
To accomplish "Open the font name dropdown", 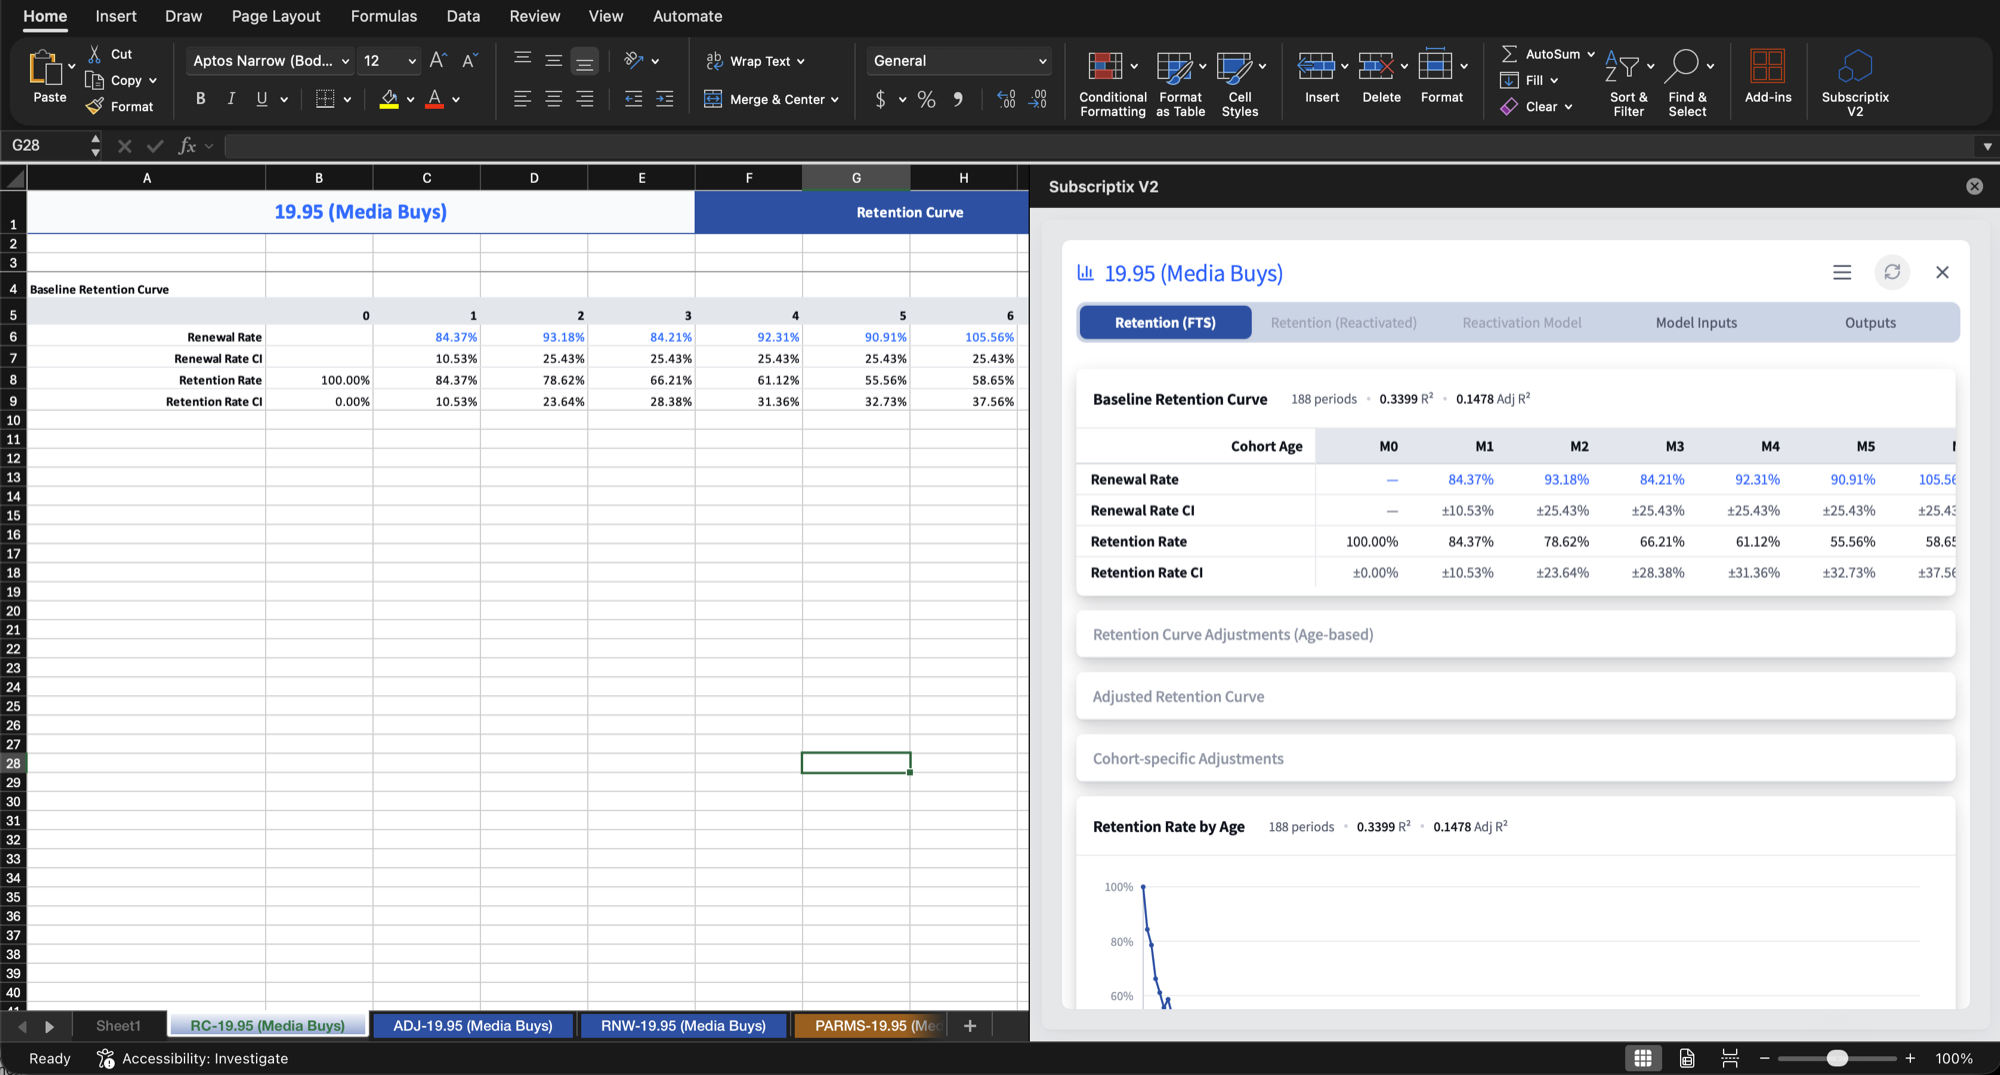I will (345, 61).
